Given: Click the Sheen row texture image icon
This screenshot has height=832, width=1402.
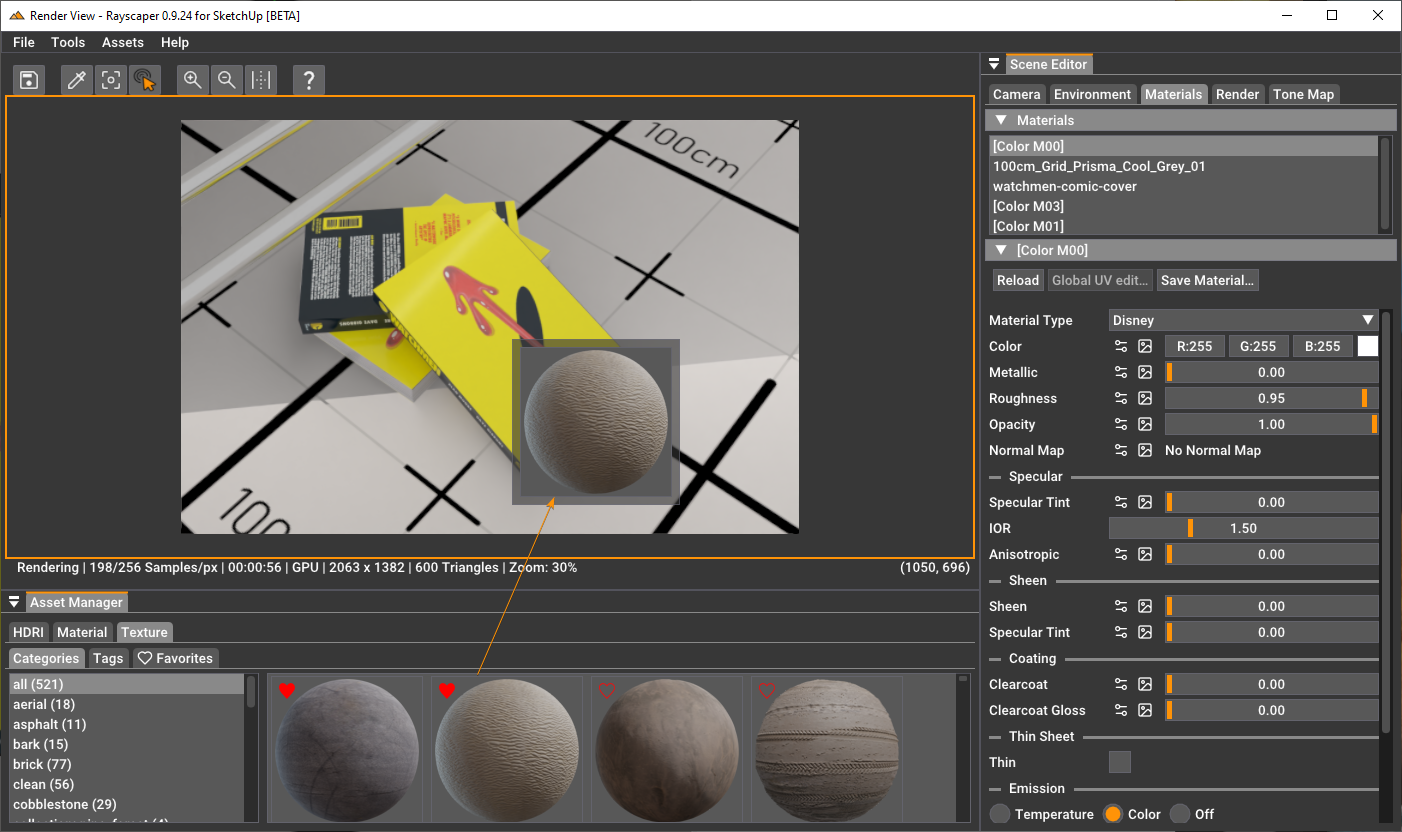Looking at the screenshot, I should (x=1145, y=606).
